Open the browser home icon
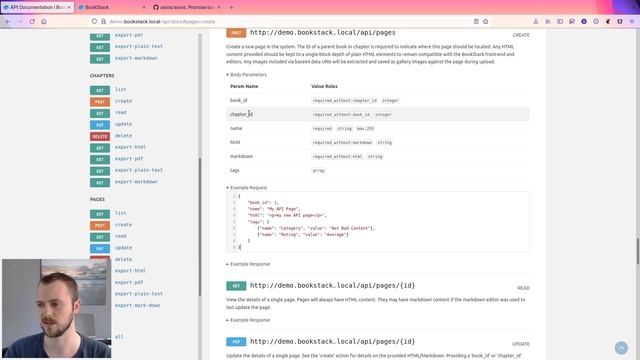 44,21
